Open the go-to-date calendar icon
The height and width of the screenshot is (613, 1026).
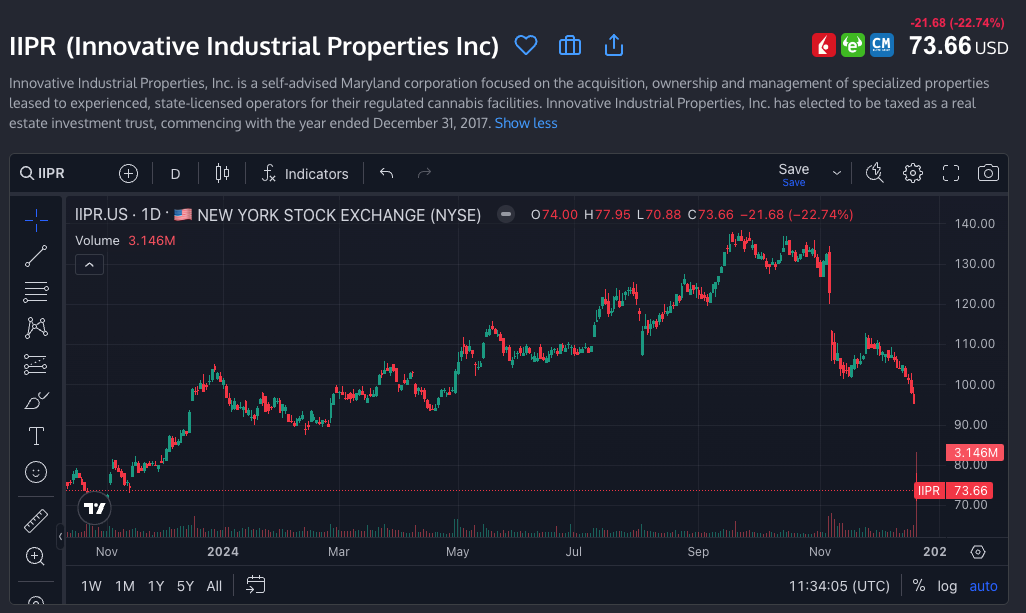(255, 585)
